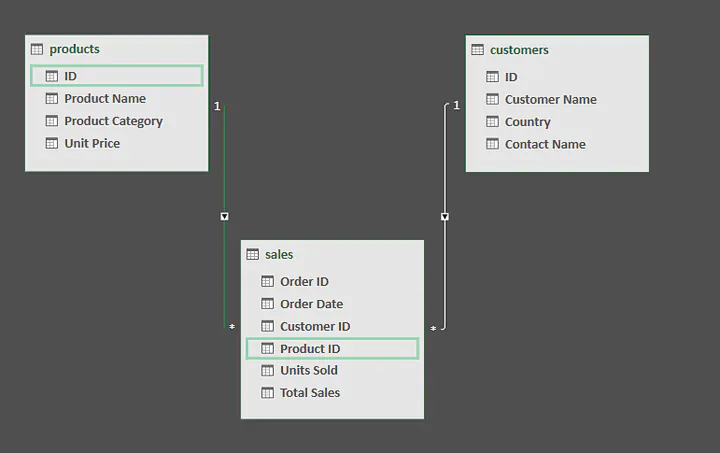Click the column icon beside Country
Viewport: 720px width, 453px height.
(x=493, y=122)
